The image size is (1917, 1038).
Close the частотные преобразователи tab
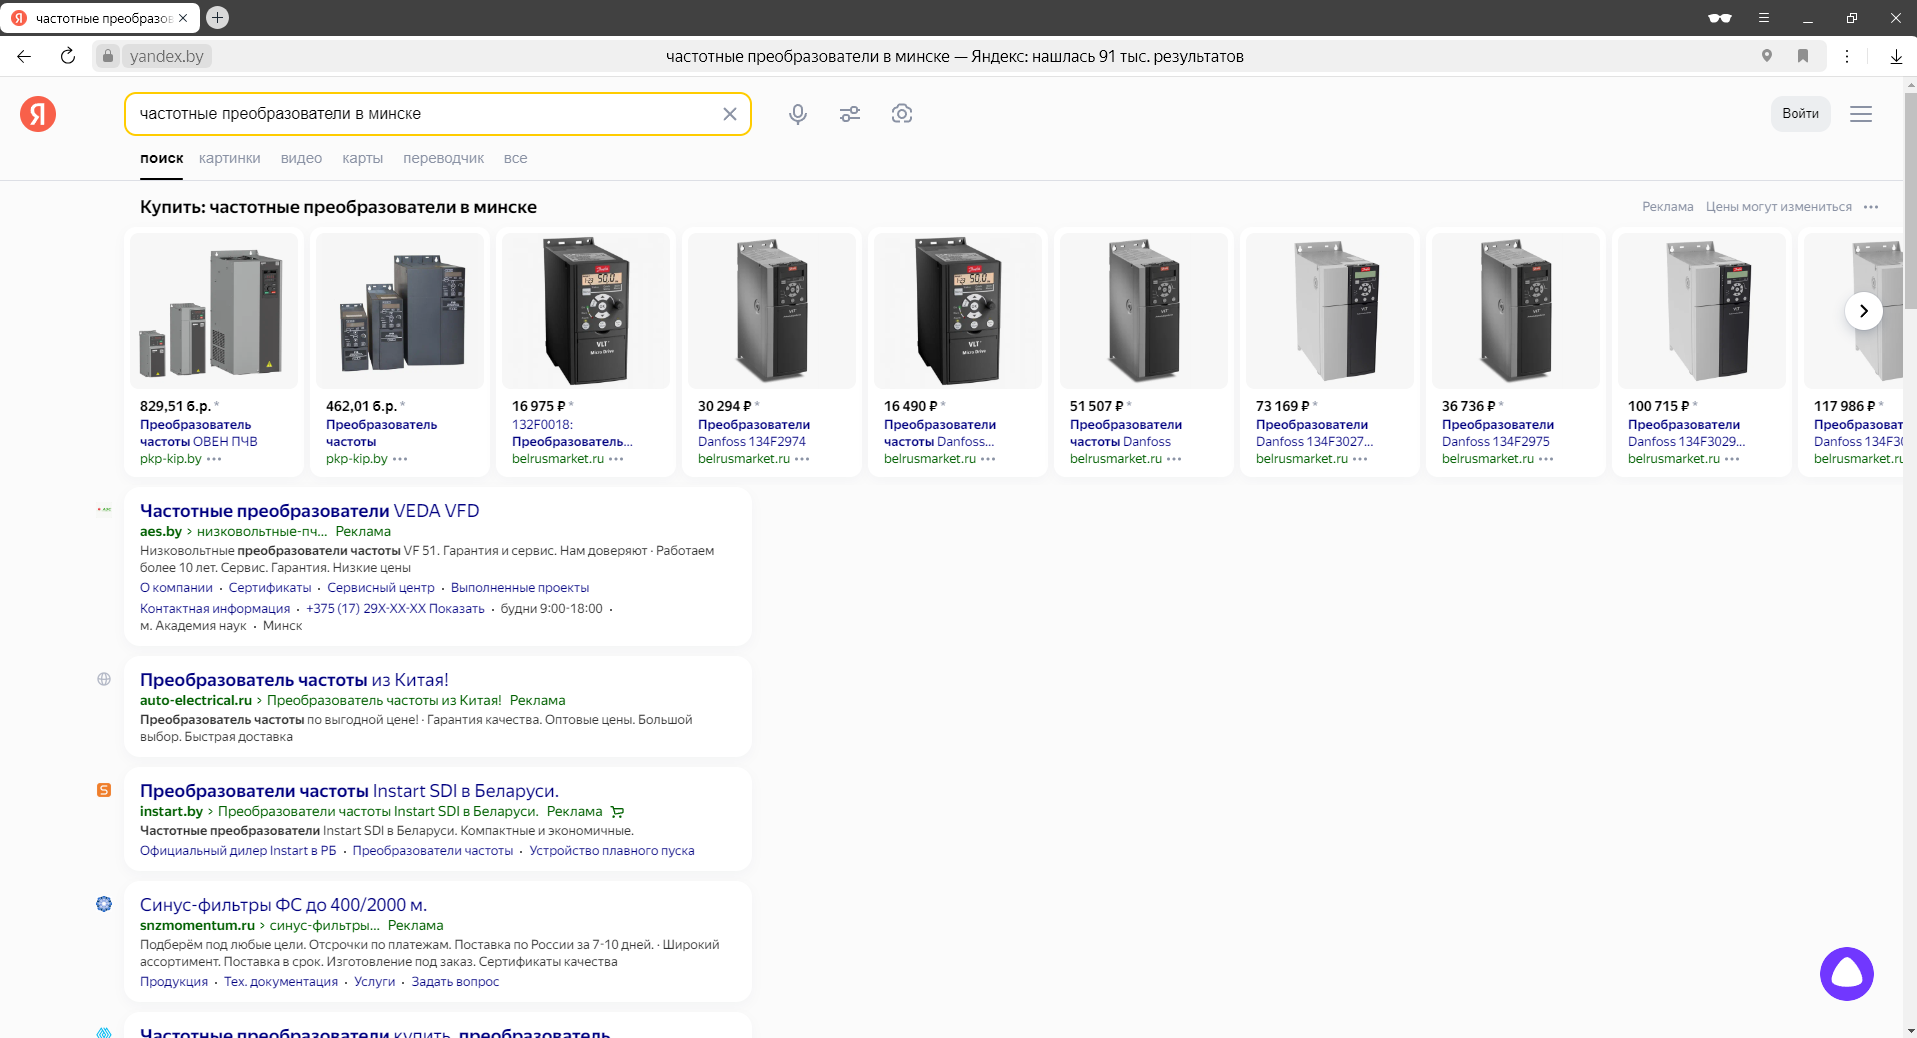tap(183, 18)
